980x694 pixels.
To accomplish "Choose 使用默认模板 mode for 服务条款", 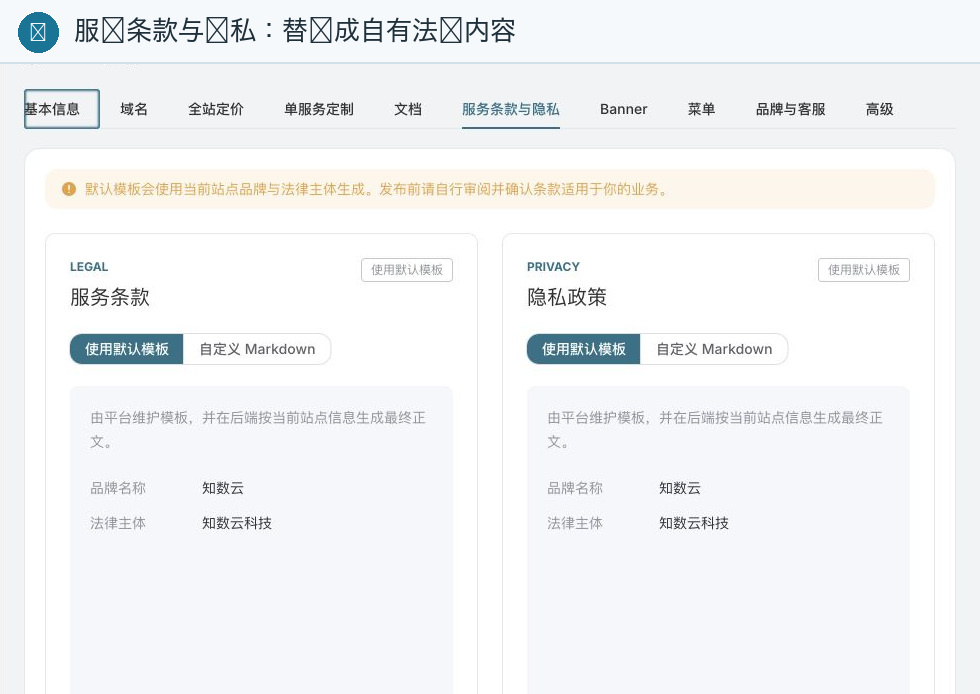I will pyautogui.click(x=127, y=349).
